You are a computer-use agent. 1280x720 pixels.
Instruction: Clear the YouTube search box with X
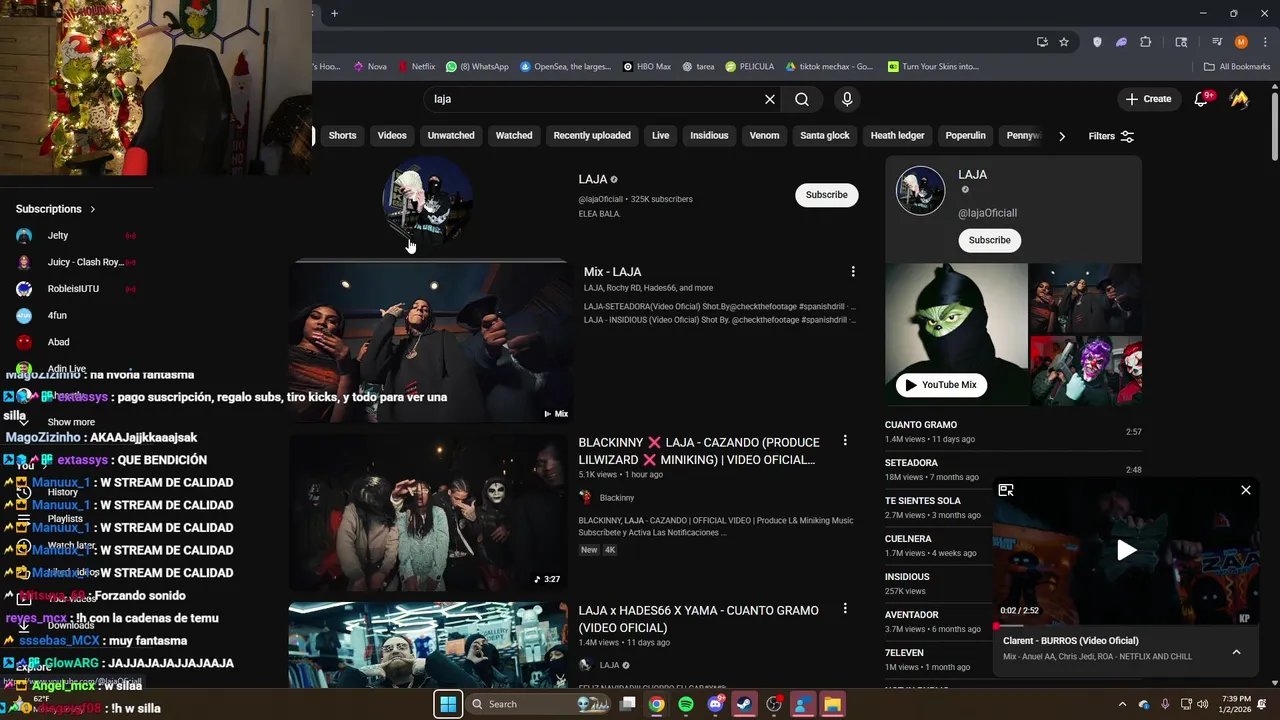770,99
